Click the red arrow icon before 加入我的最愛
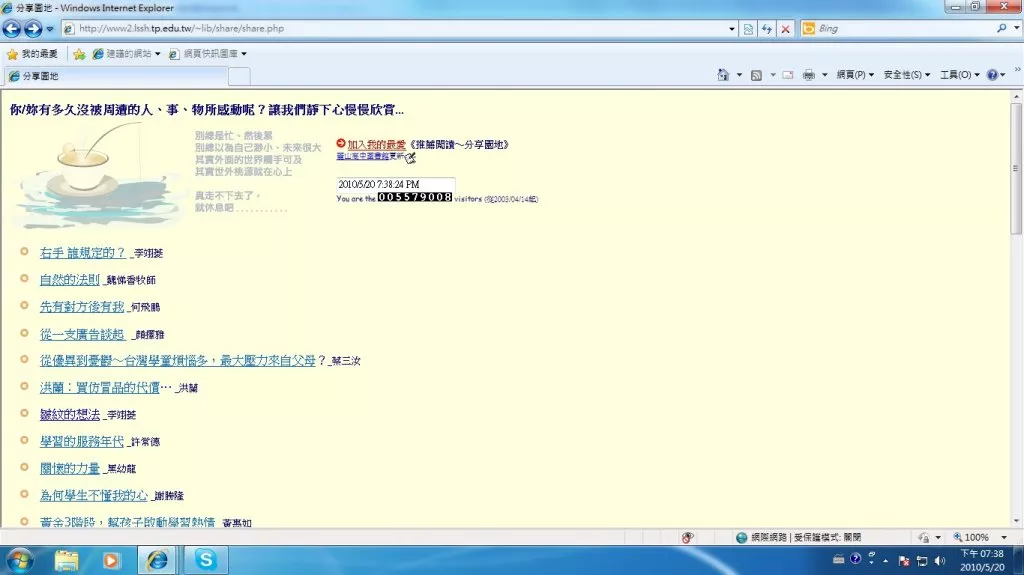Screen dimensions: 1024x575 coord(340,144)
